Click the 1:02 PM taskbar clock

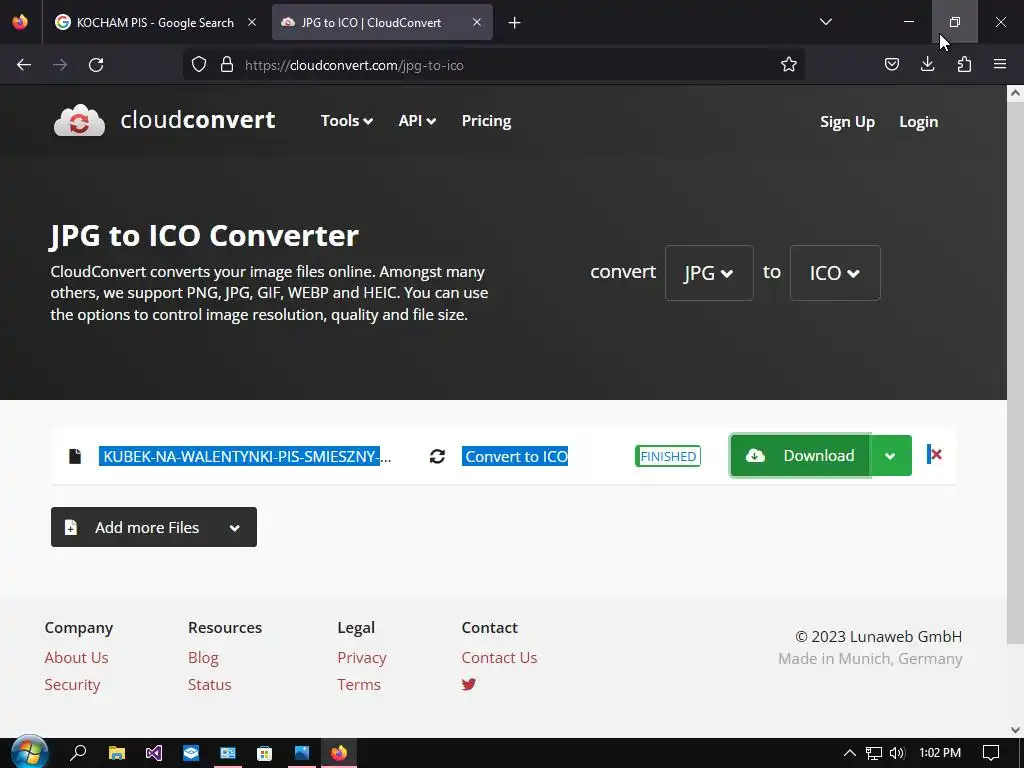click(x=940, y=752)
